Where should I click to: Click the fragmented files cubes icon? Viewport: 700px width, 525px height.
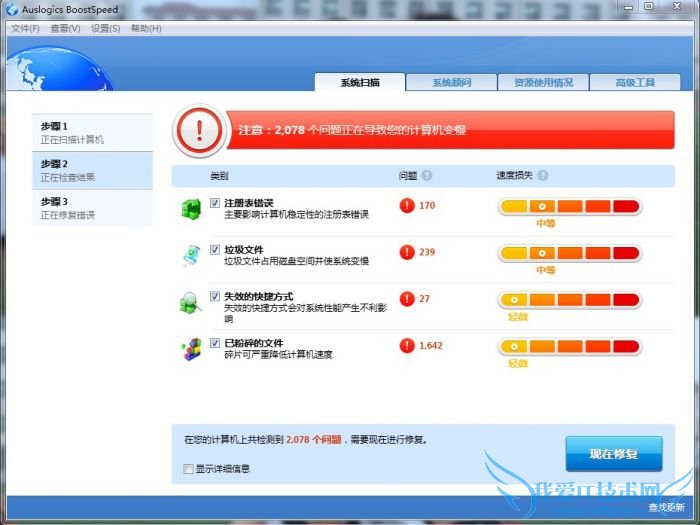(192, 349)
